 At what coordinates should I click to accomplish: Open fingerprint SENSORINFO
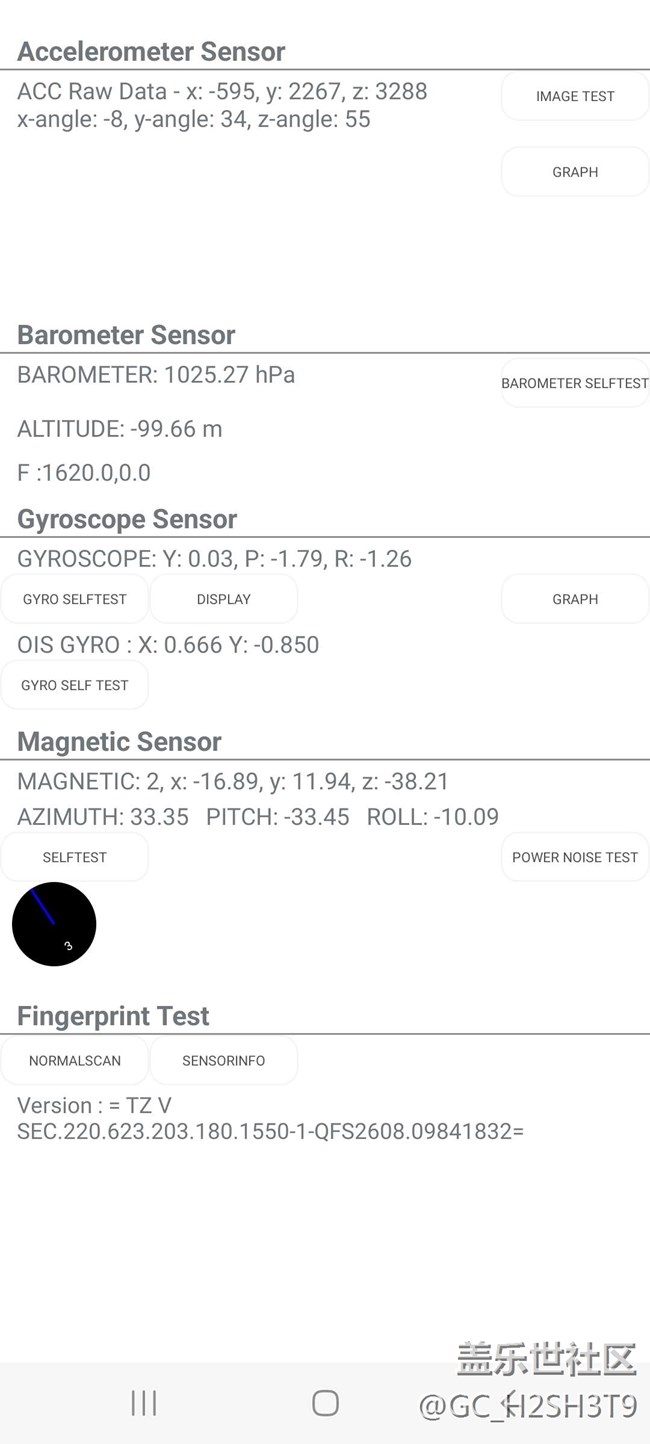224,1060
